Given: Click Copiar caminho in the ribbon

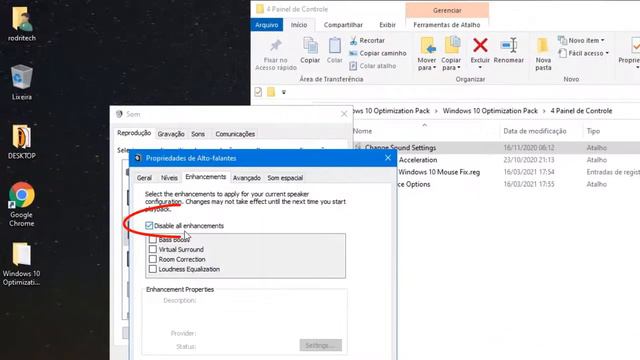Looking at the screenshot, I should pos(378,53).
